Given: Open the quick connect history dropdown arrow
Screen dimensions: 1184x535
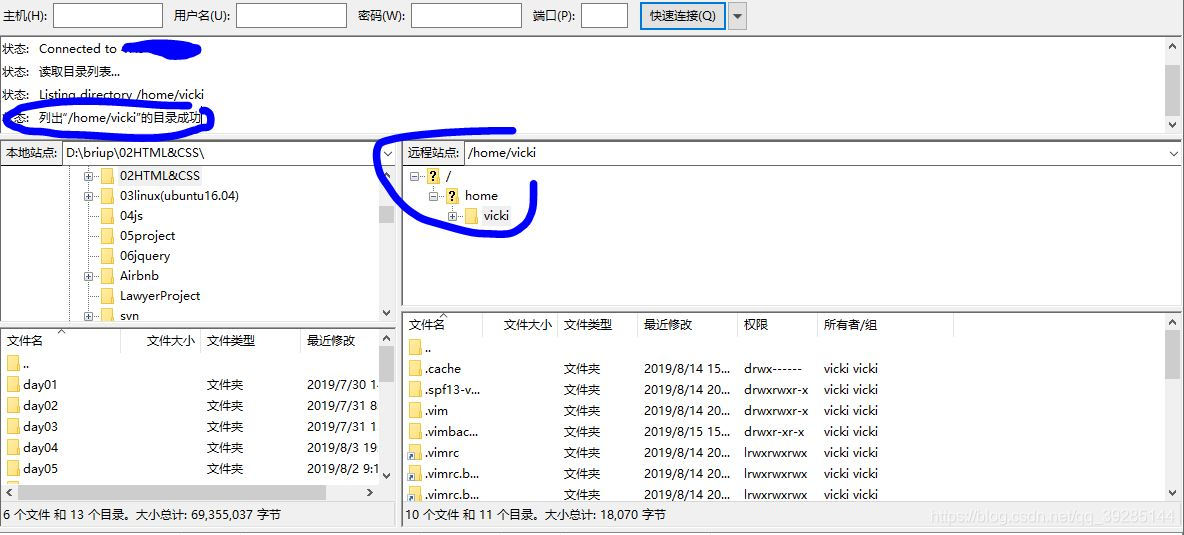Looking at the screenshot, I should point(737,16).
